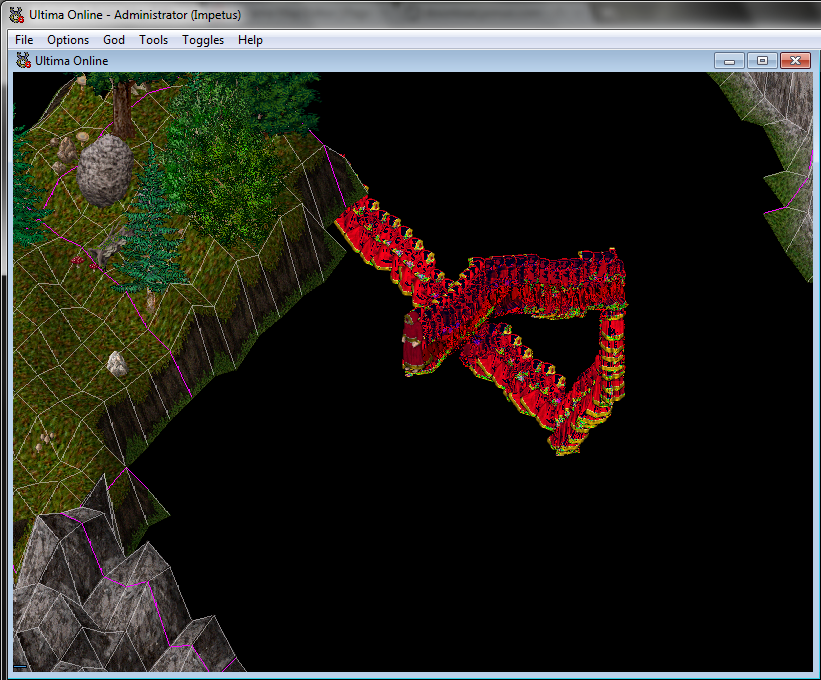This screenshot has height=680, width=821.
Task: Maximize the inner Ultima Online window
Action: click(x=762, y=61)
